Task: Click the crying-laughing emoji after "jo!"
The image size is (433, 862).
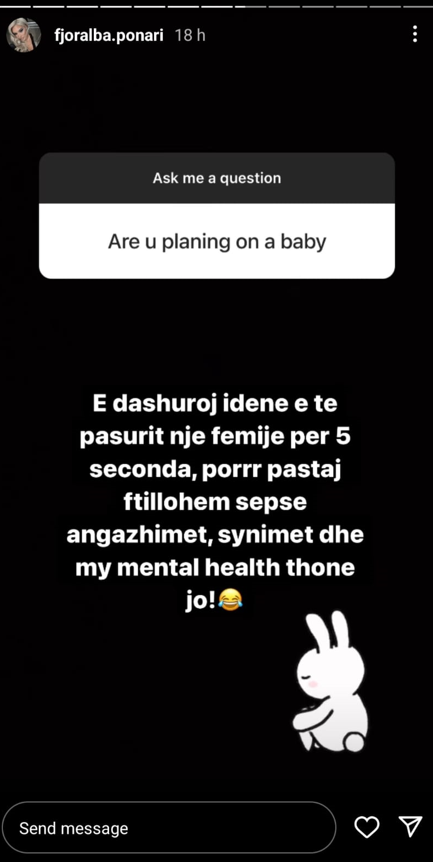Action: click(231, 600)
